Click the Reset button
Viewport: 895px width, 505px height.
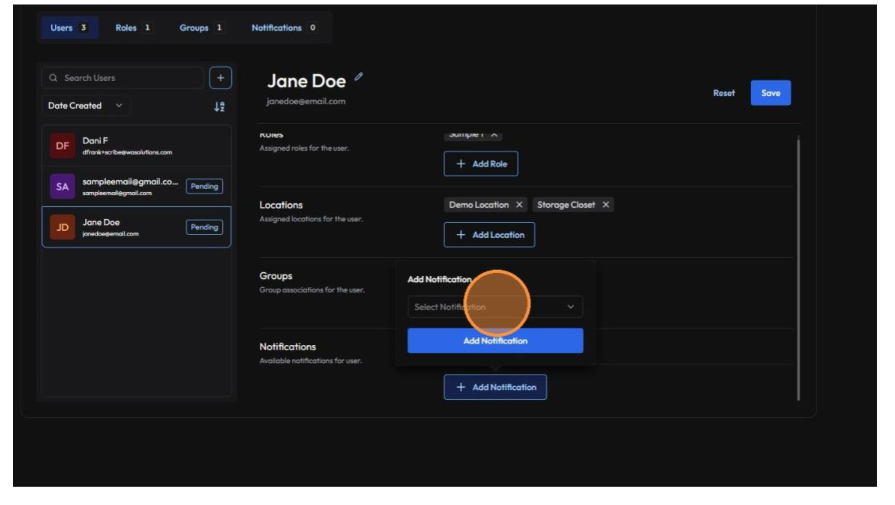click(724, 93)
